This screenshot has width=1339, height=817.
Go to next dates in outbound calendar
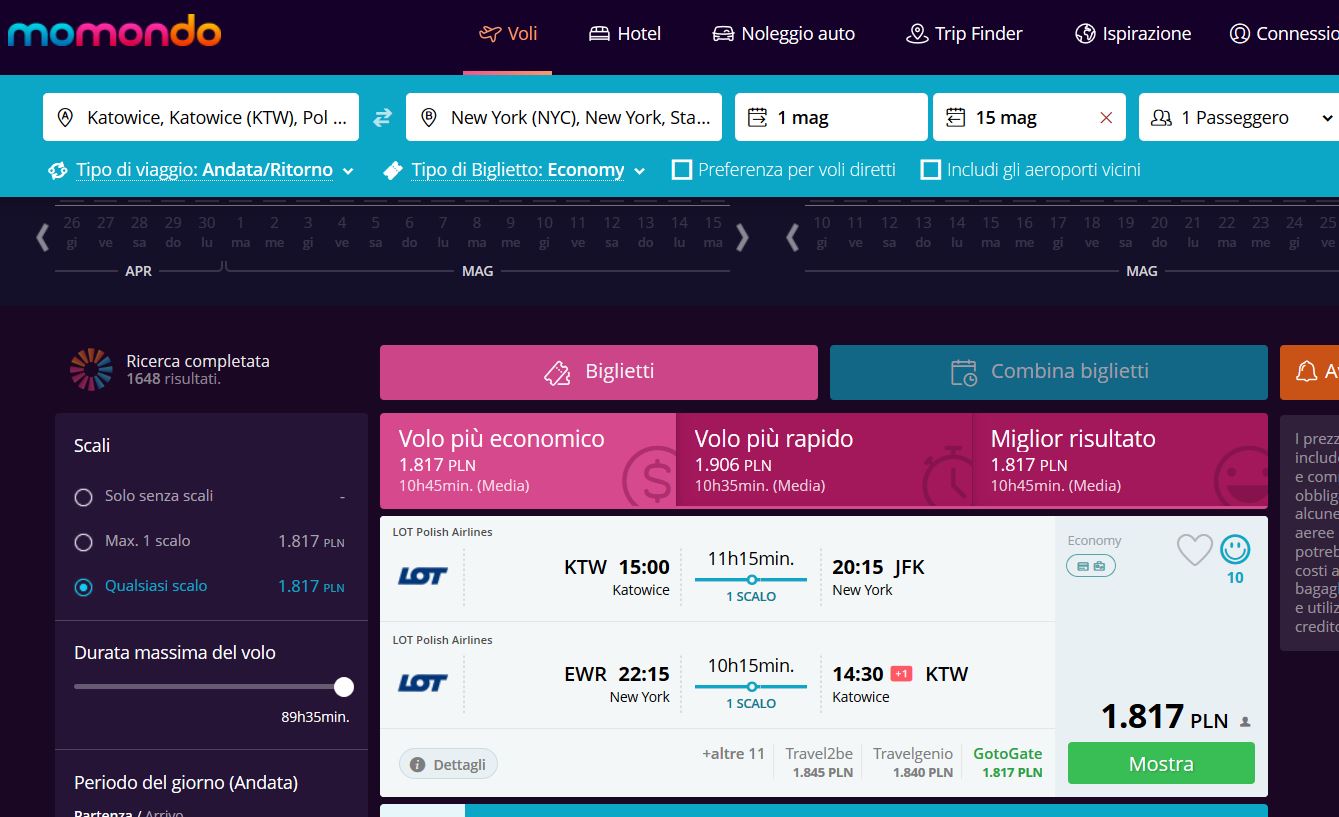[x=742, y=237]
